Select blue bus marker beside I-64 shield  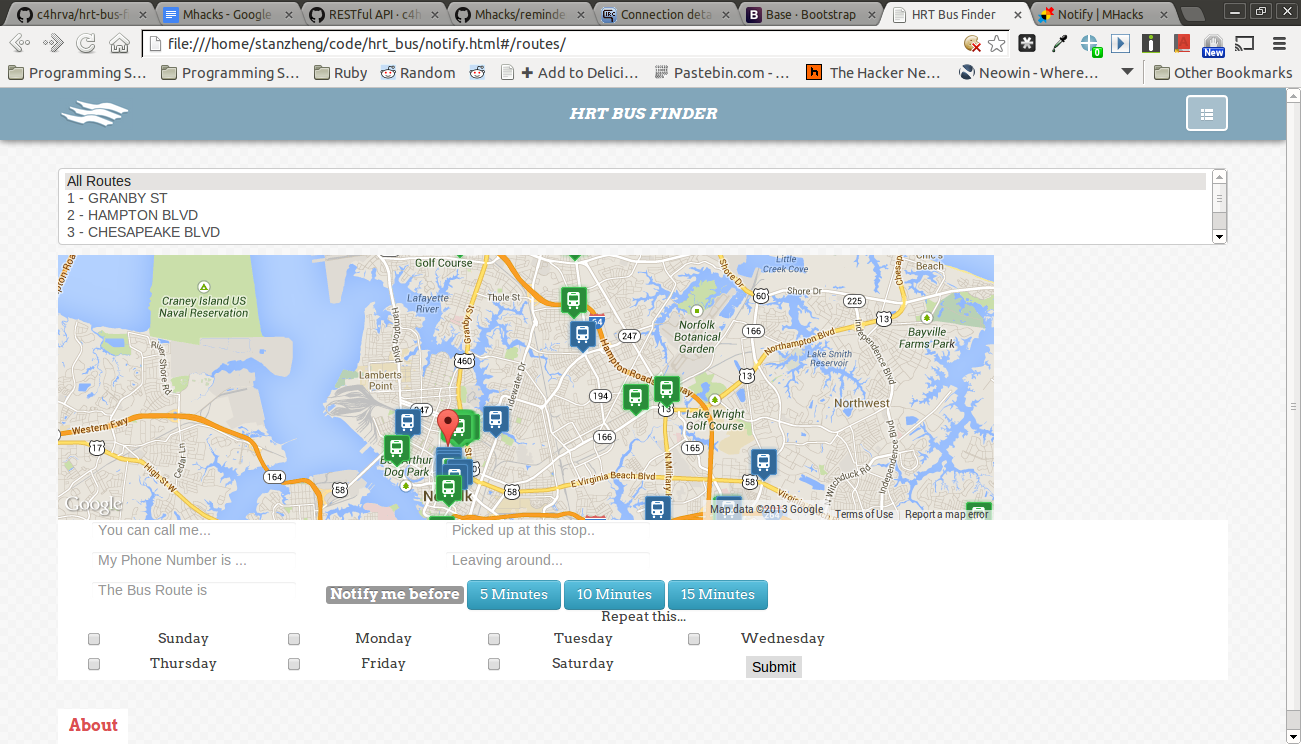click(583, 335)
